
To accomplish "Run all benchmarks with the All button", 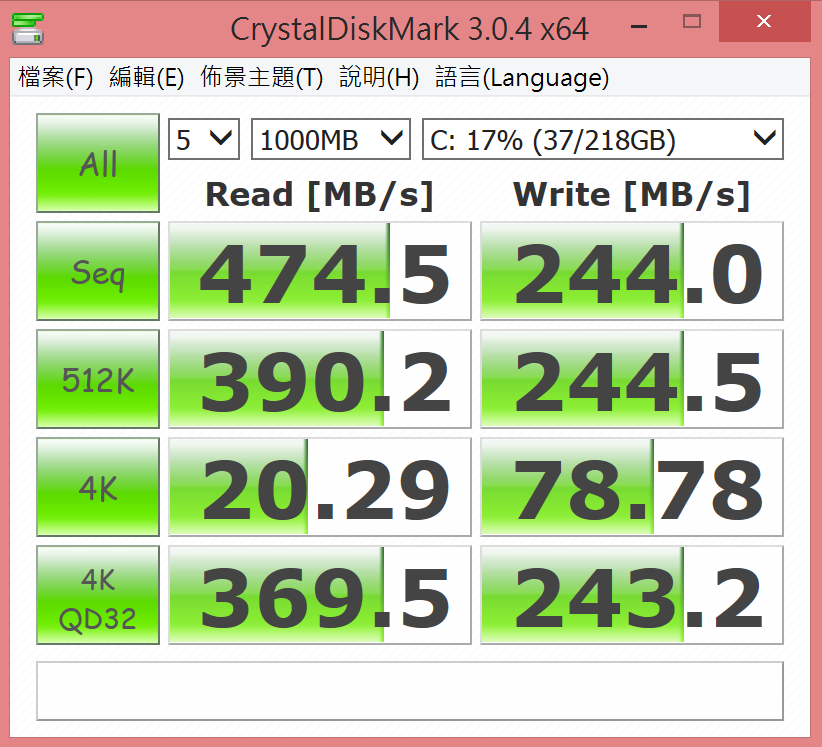I will [x=98, y=163].
